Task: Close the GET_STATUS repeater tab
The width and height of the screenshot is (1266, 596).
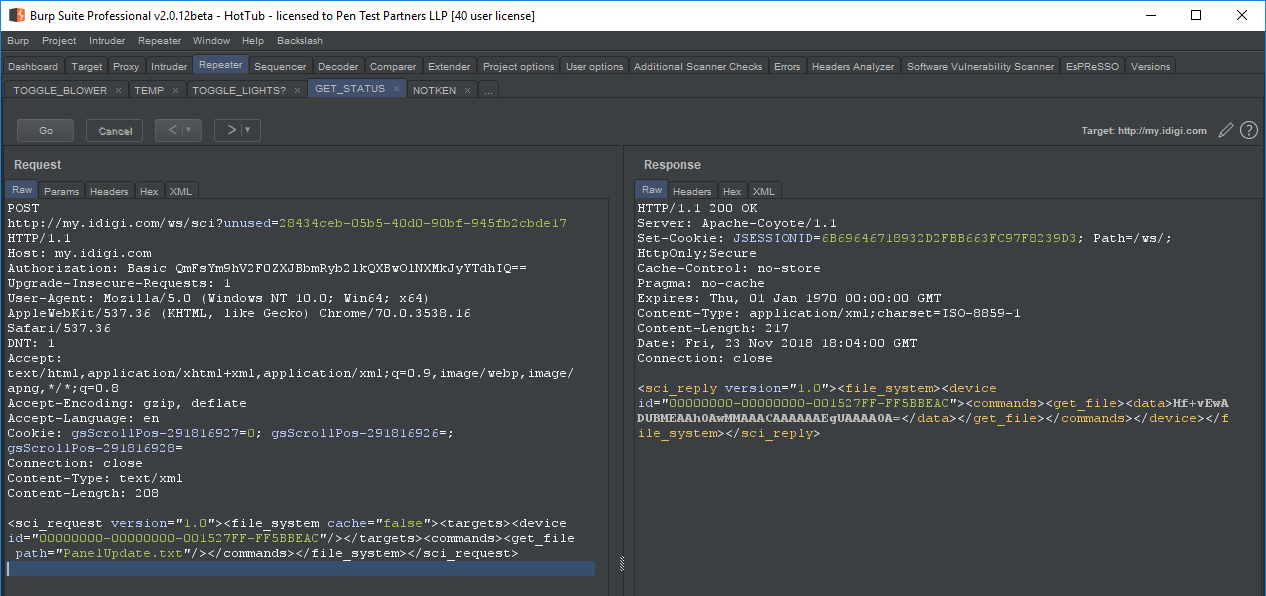Action: tap(396, 89)
